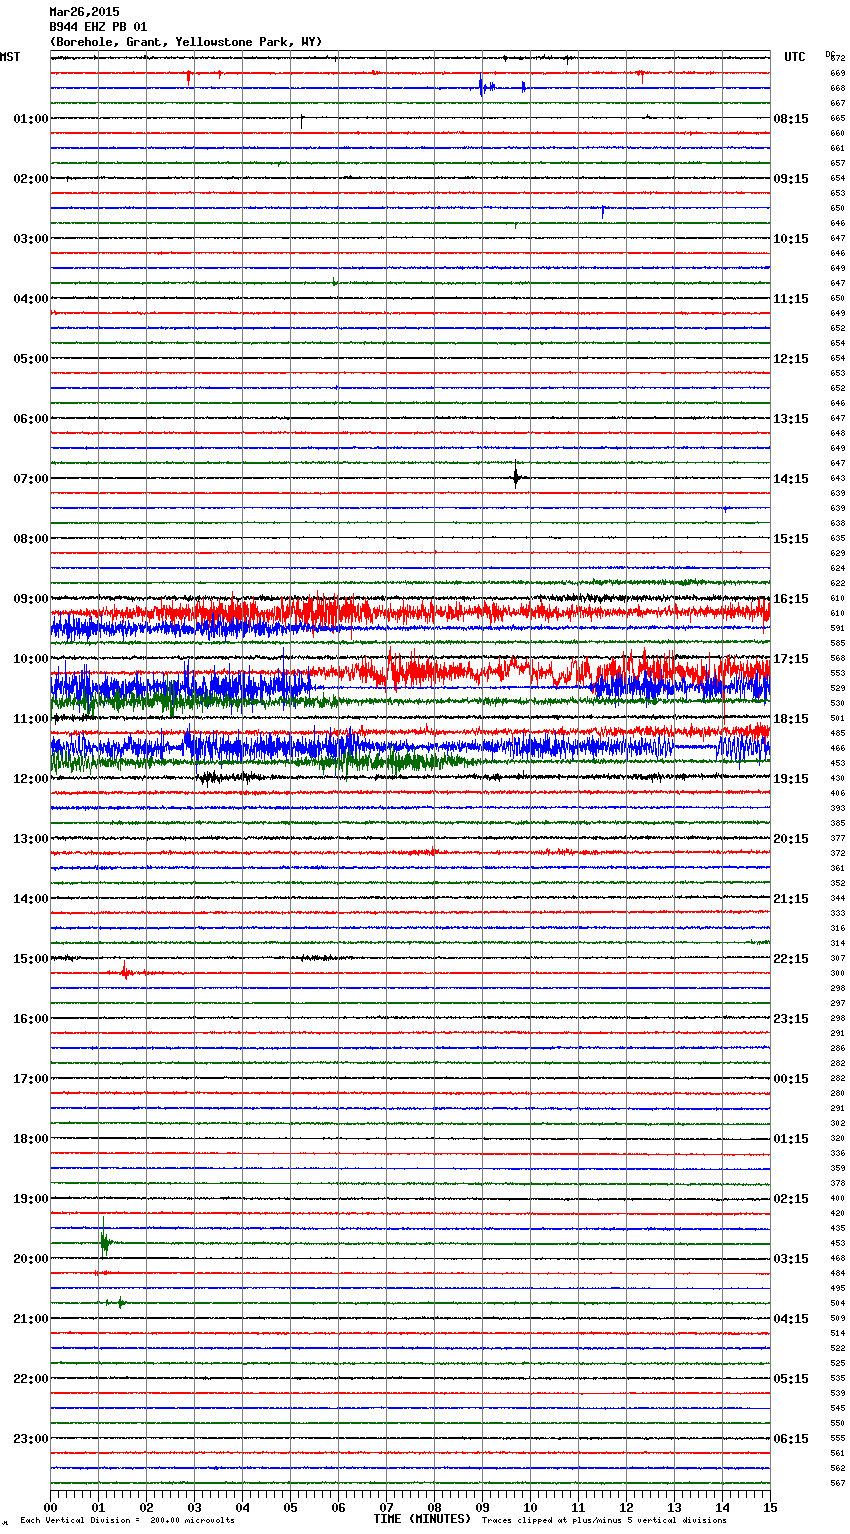Select the 01:00 MST time label
This screenshot has width=850, height=1534.
(31, 119)
